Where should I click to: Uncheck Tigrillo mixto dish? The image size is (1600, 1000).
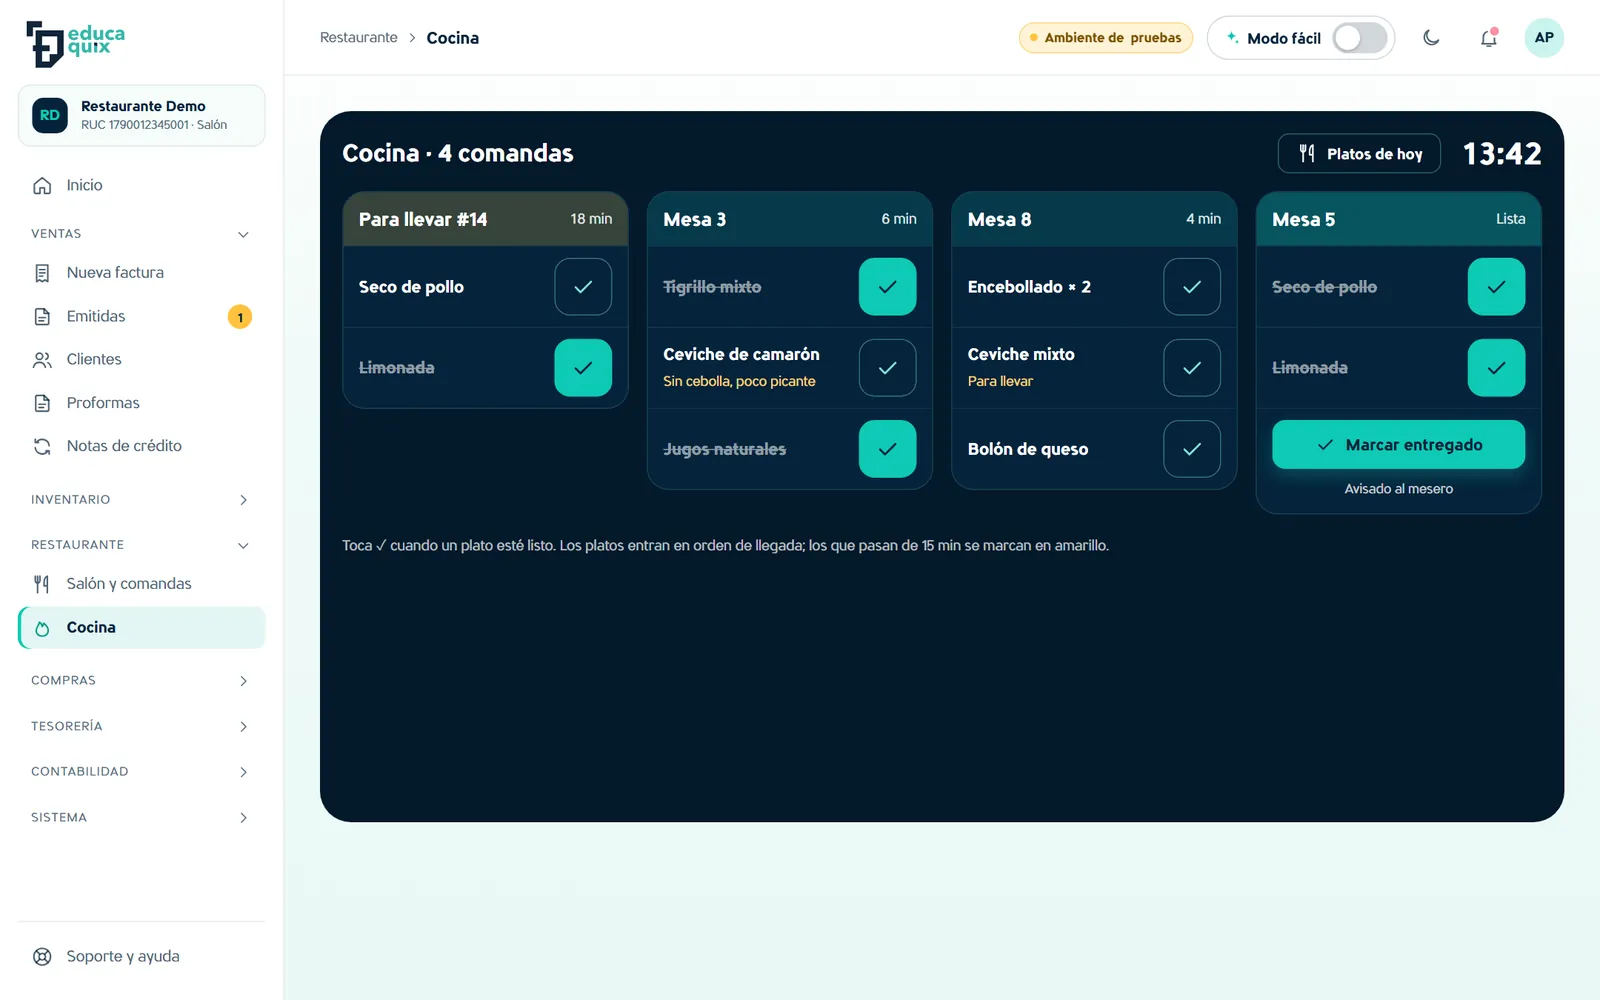[887, 287]
